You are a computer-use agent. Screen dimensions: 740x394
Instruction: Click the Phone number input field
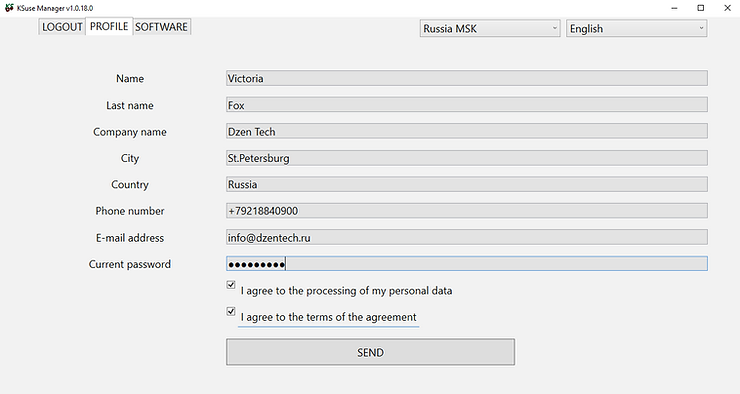point(467,210)
